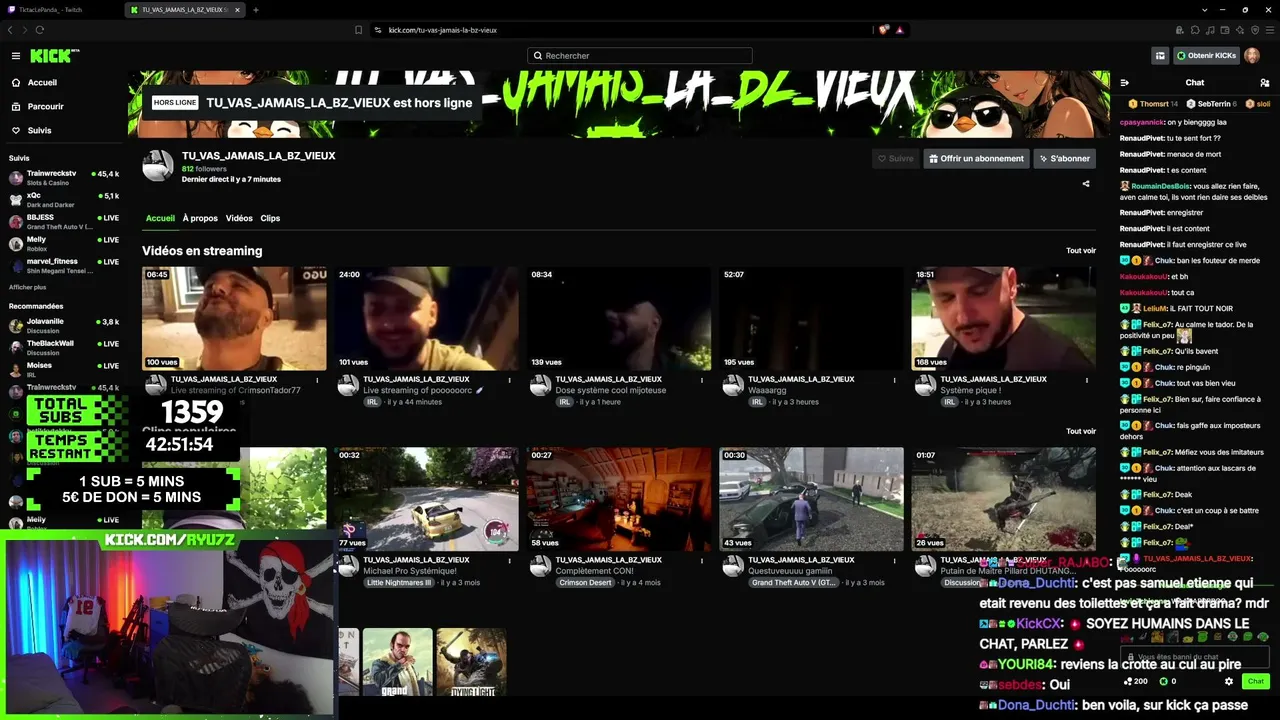Send message with the green Chat button
1280x720 pixels.
click(x=1255, y=681)
